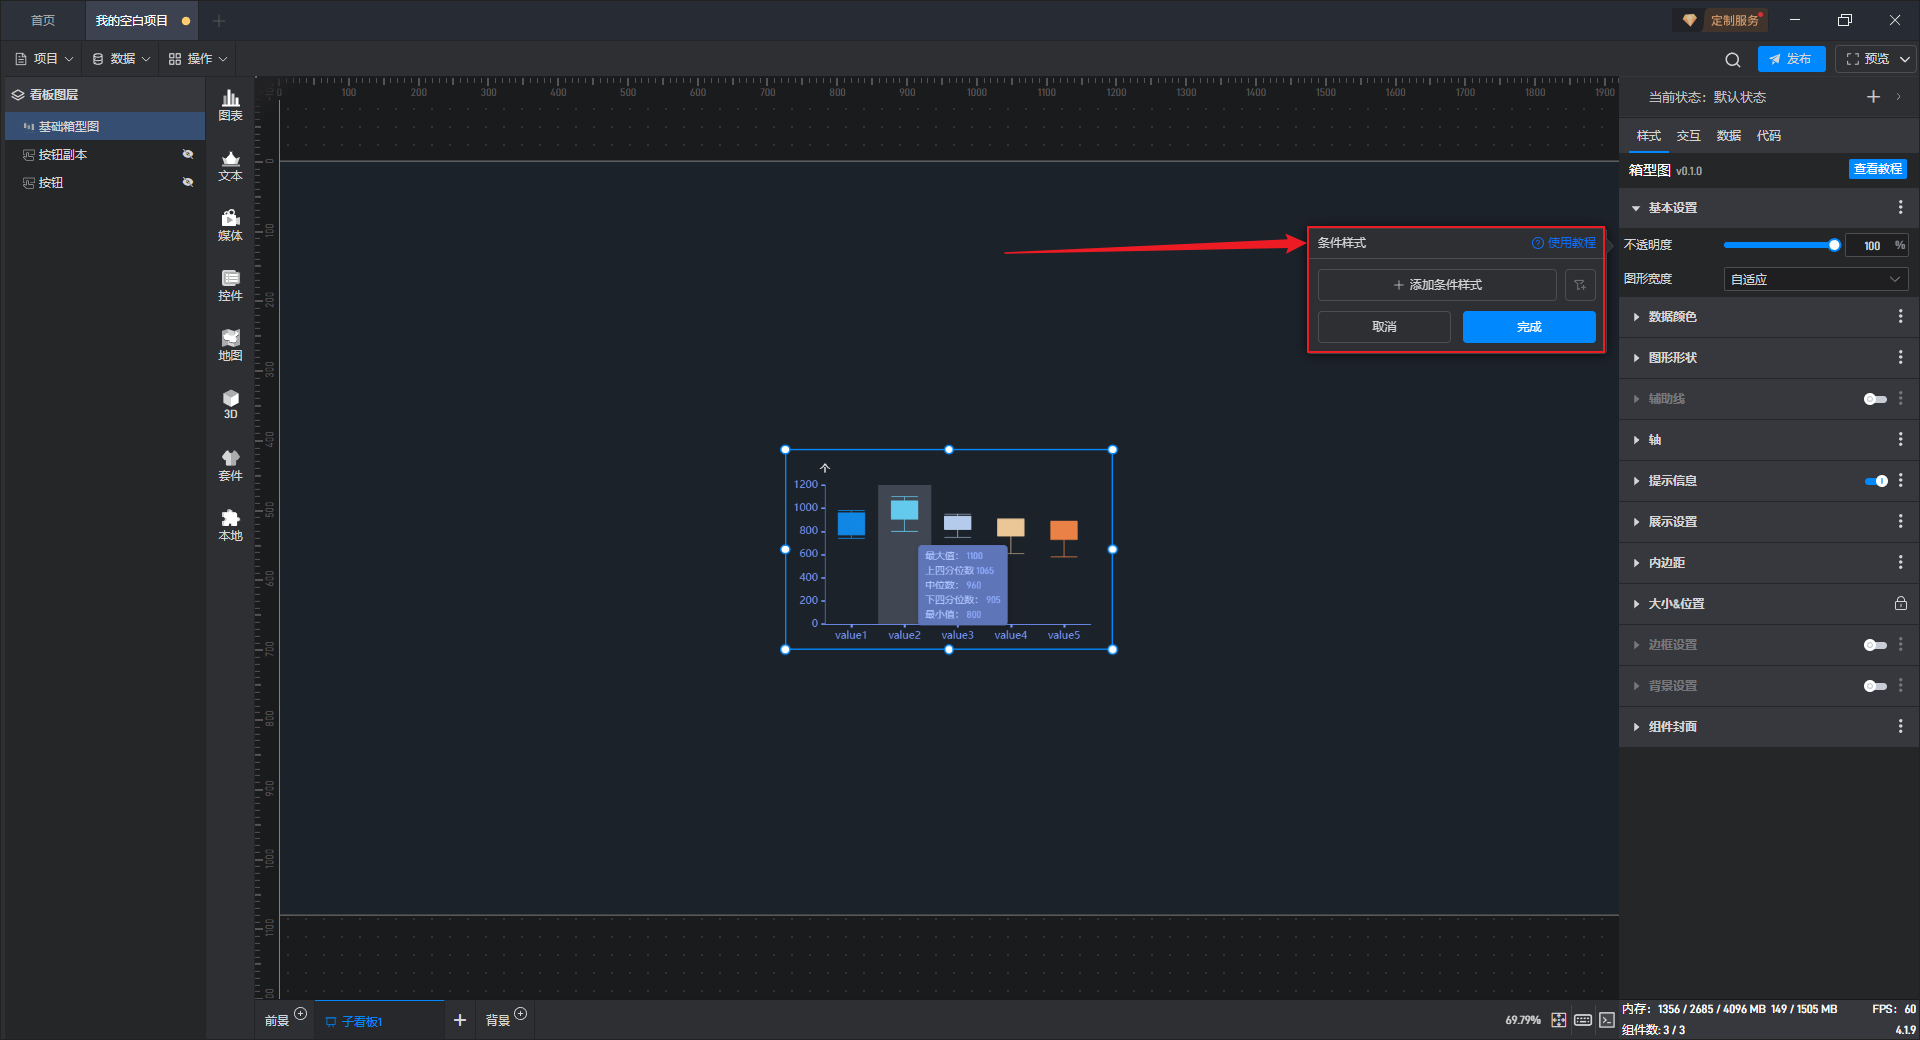
Task: Click the plus icon next to 默认状态
Action: pos(1873,96)
